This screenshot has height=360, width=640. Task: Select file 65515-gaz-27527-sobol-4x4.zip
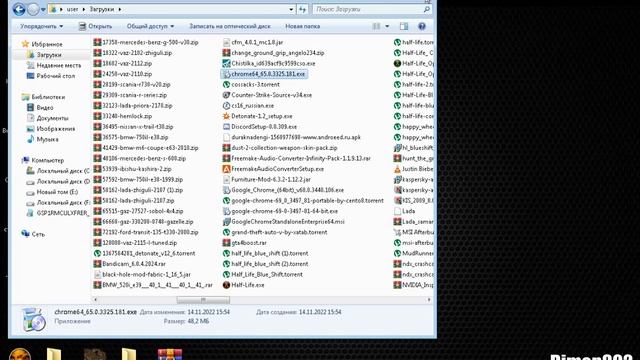tap(142, 211)
